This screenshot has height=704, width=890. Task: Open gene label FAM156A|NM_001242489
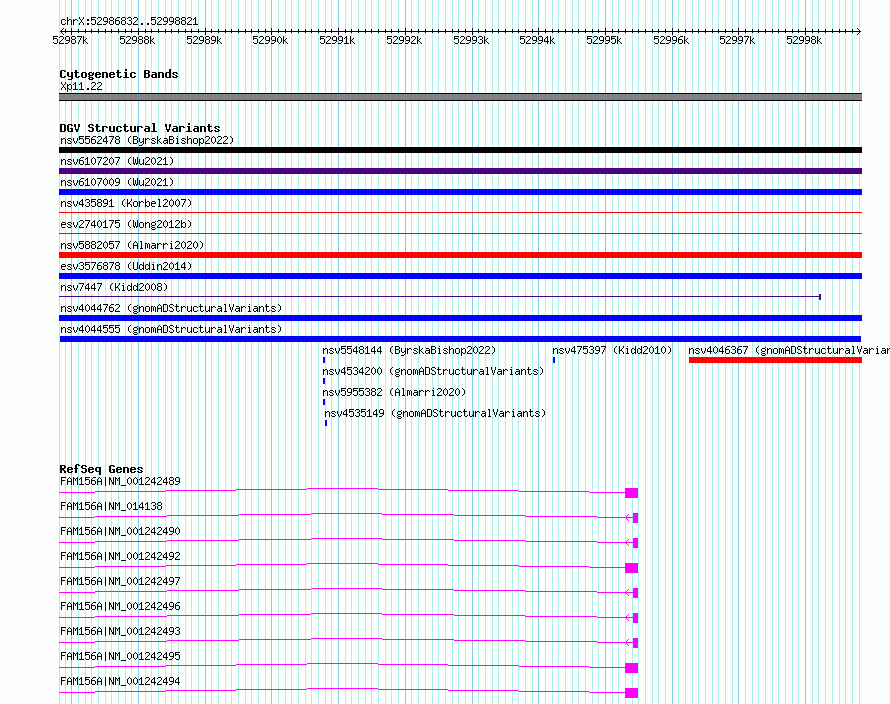click(x=120, y=481)
